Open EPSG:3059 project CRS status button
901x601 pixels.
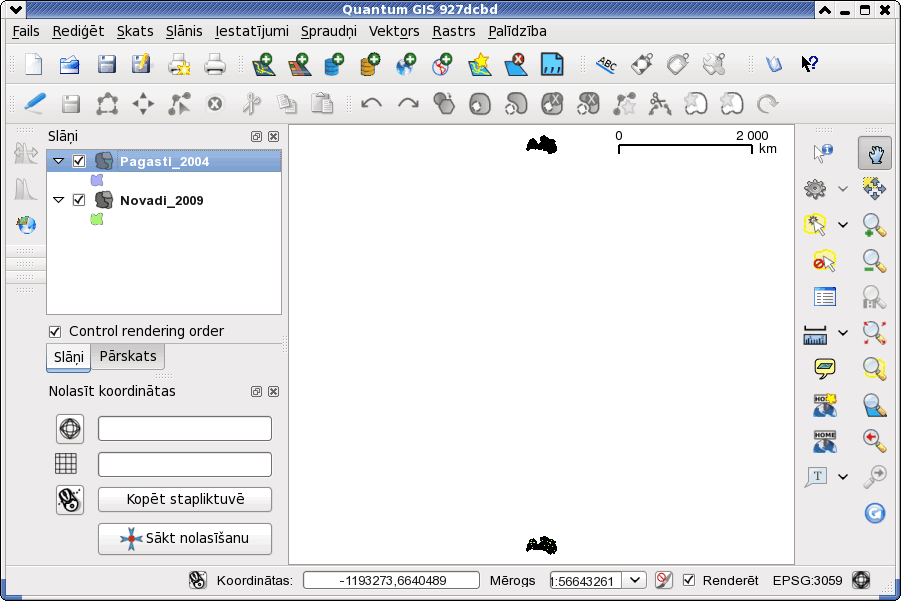click(x=861, y=580)
